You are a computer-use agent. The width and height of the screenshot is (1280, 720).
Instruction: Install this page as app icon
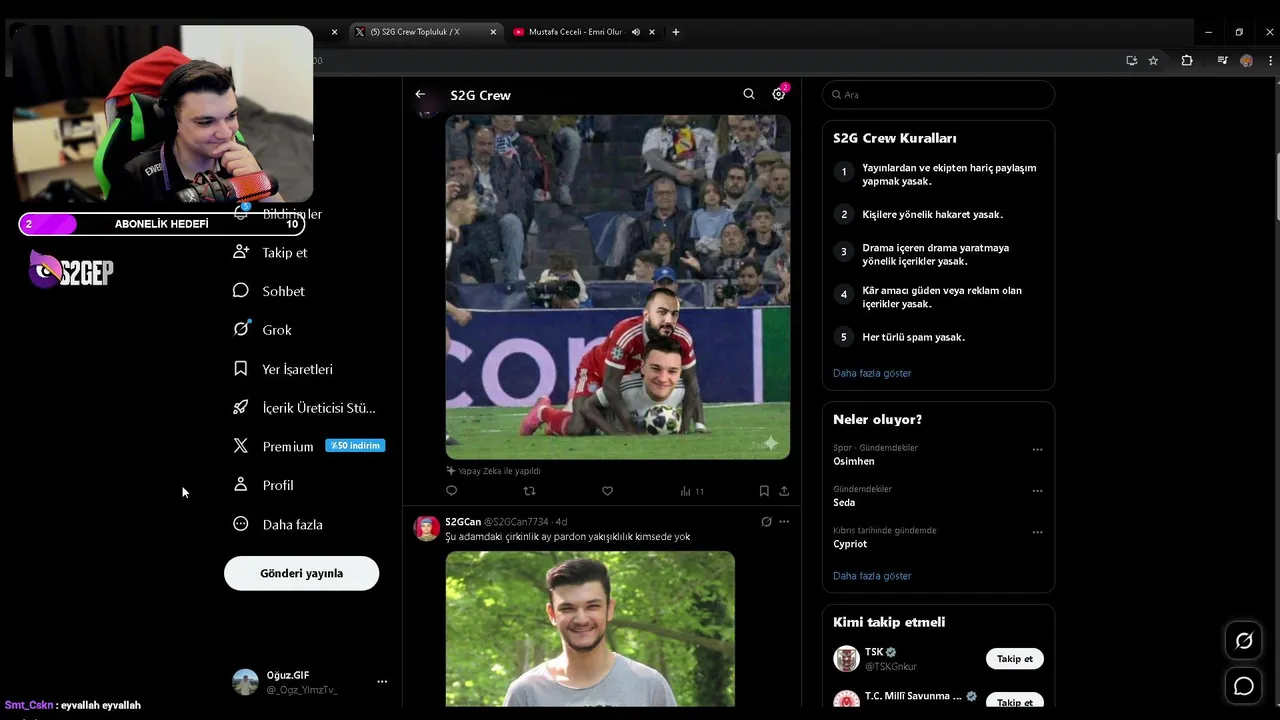(x=1131, y=60)
